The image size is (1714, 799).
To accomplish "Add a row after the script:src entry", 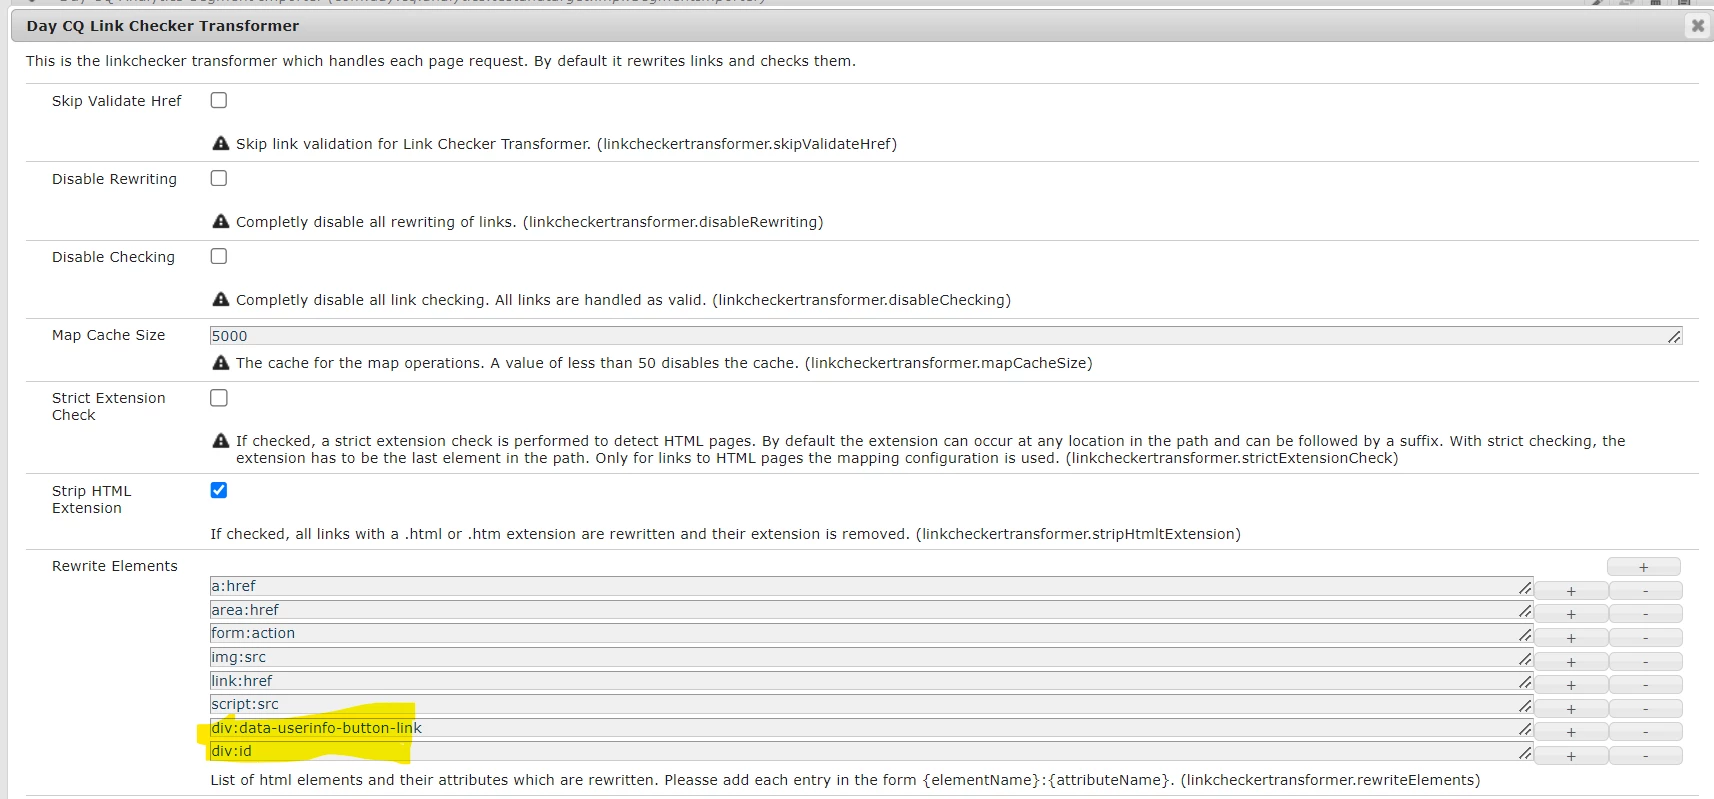I will coord(1571,709).
